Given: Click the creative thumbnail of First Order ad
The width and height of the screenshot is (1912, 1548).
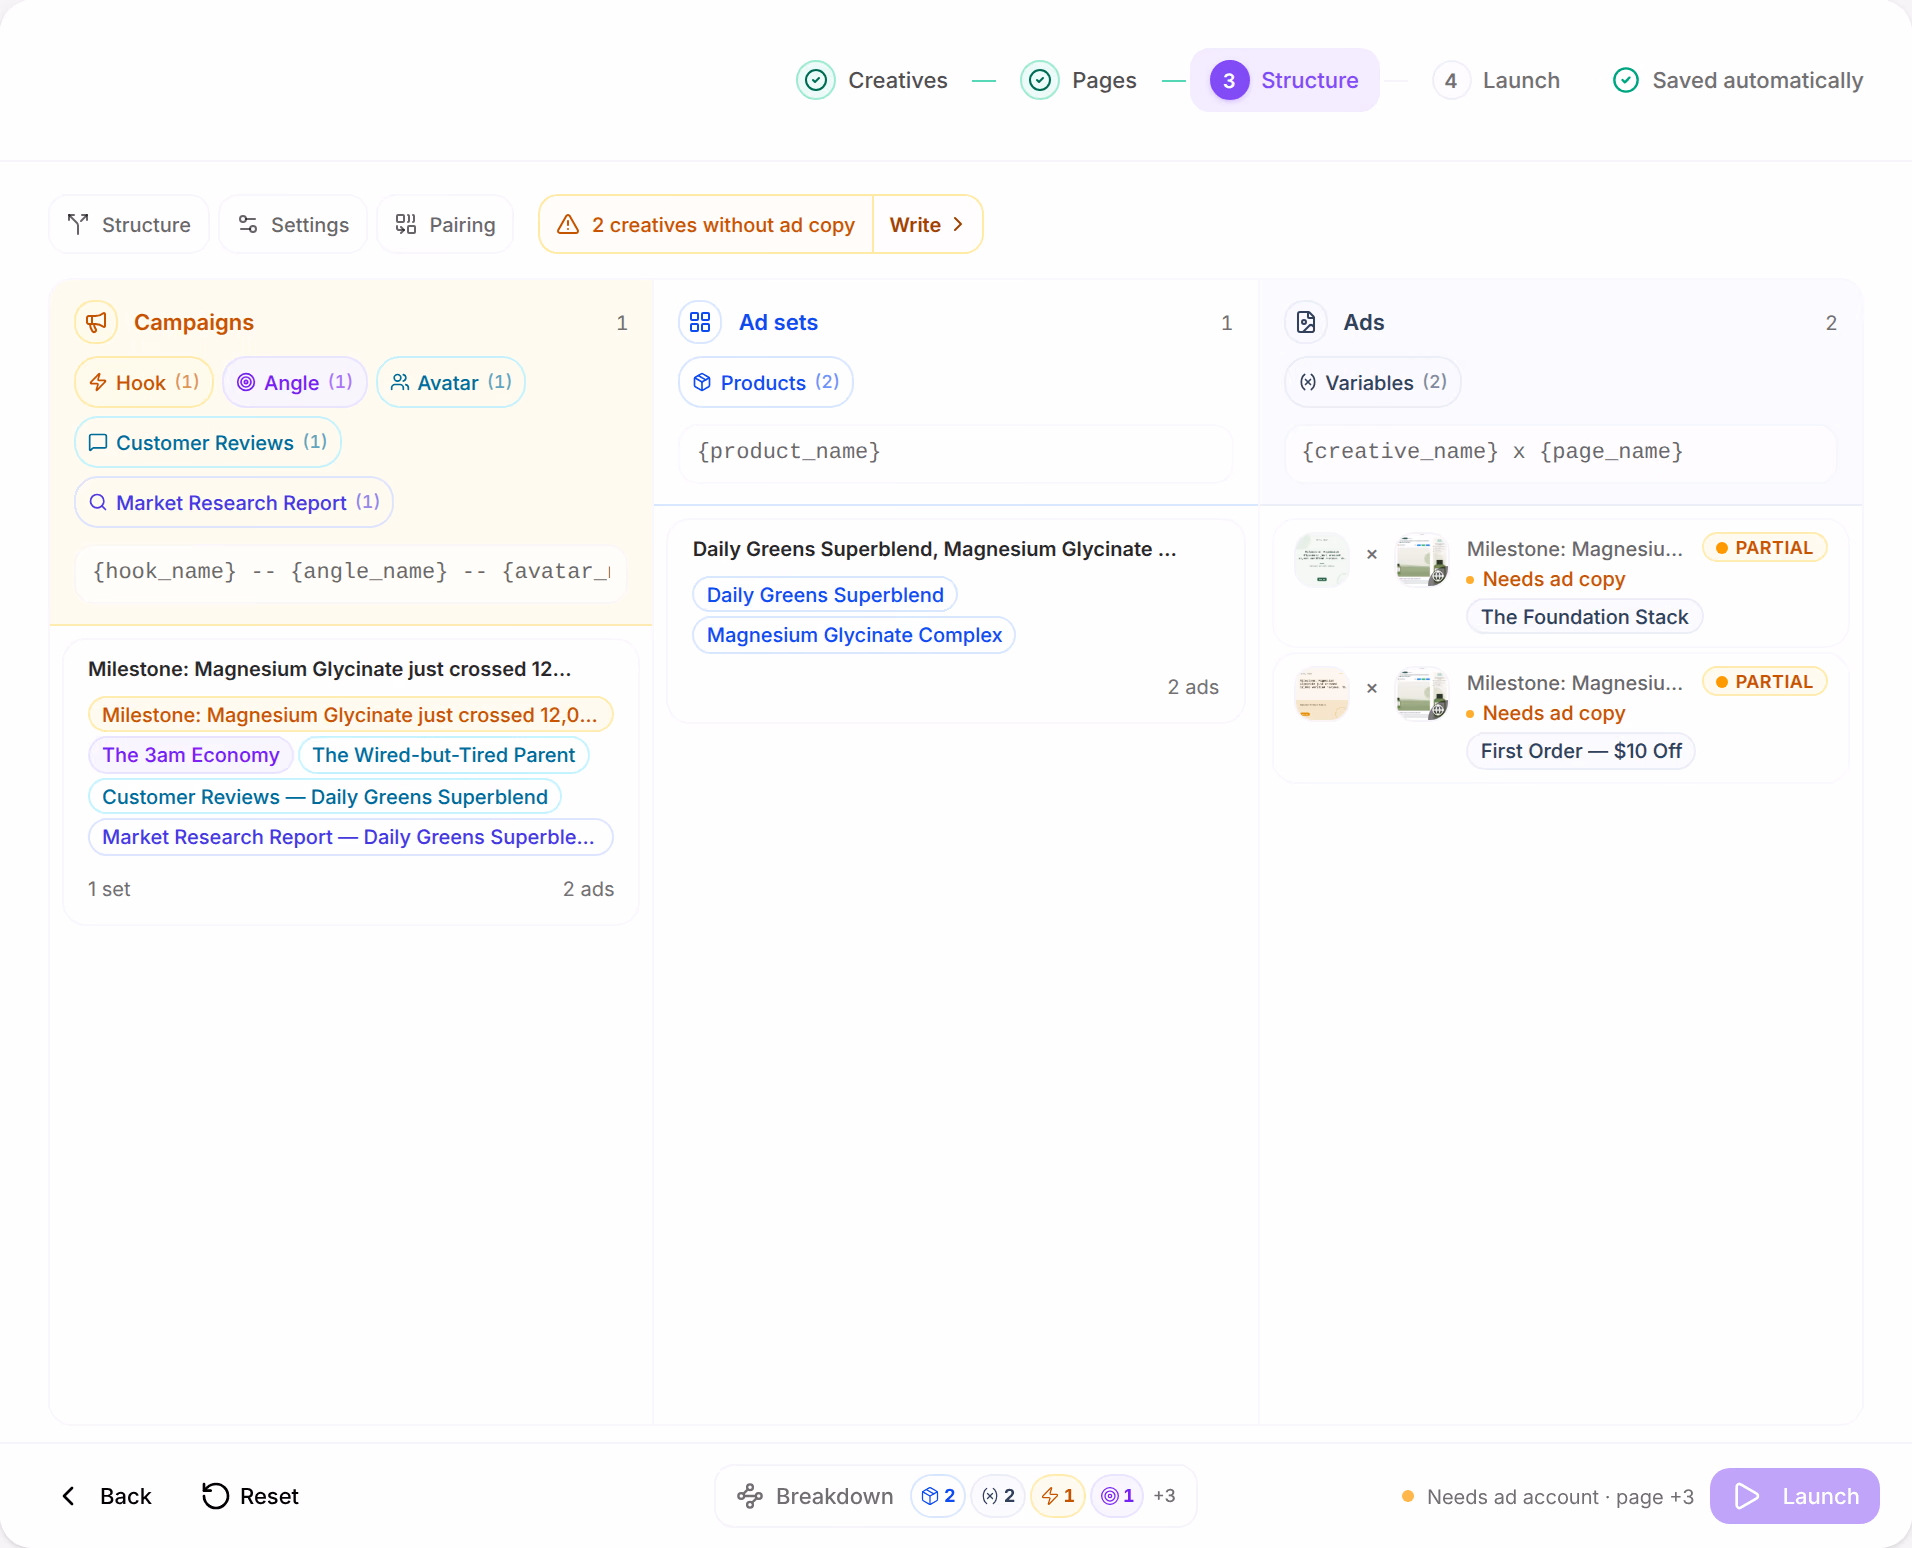Looking at the screenshot, I should coord(1322,694).
